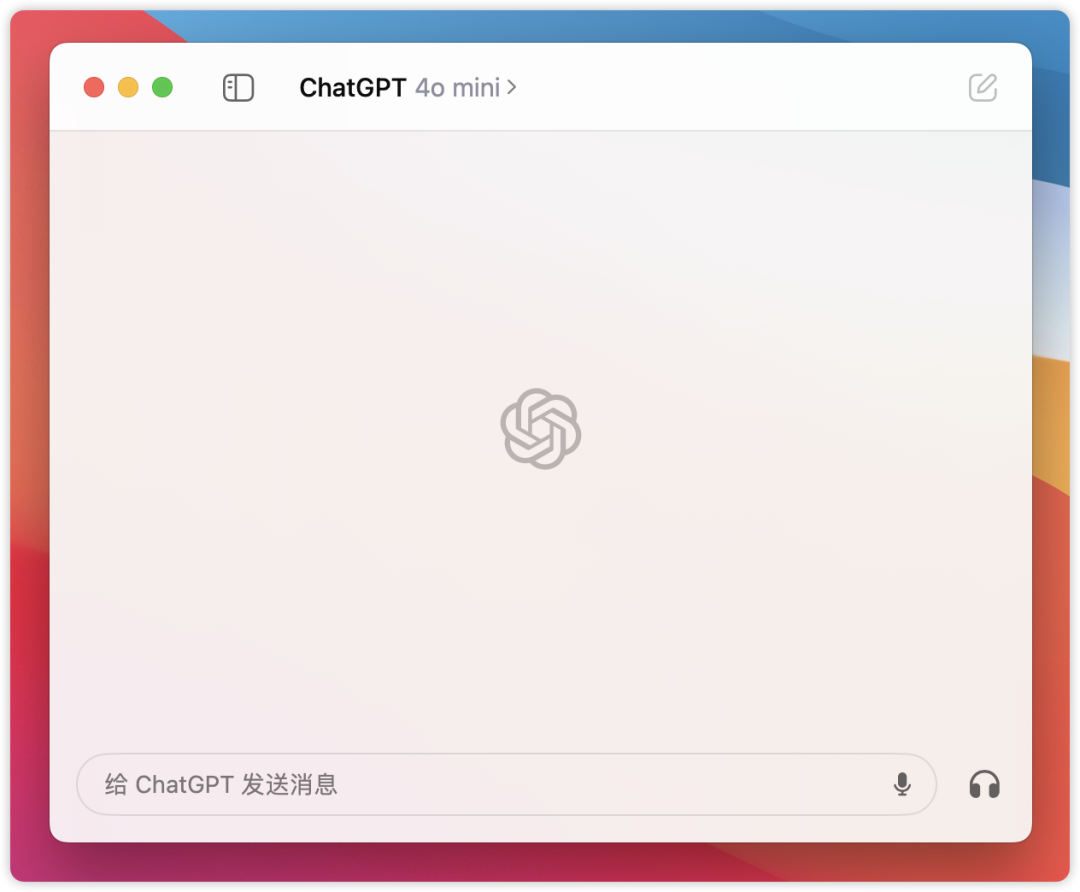The image size is (1080, 892).
Task: Select the word mini in model name
Action: [x=476, y=88]
